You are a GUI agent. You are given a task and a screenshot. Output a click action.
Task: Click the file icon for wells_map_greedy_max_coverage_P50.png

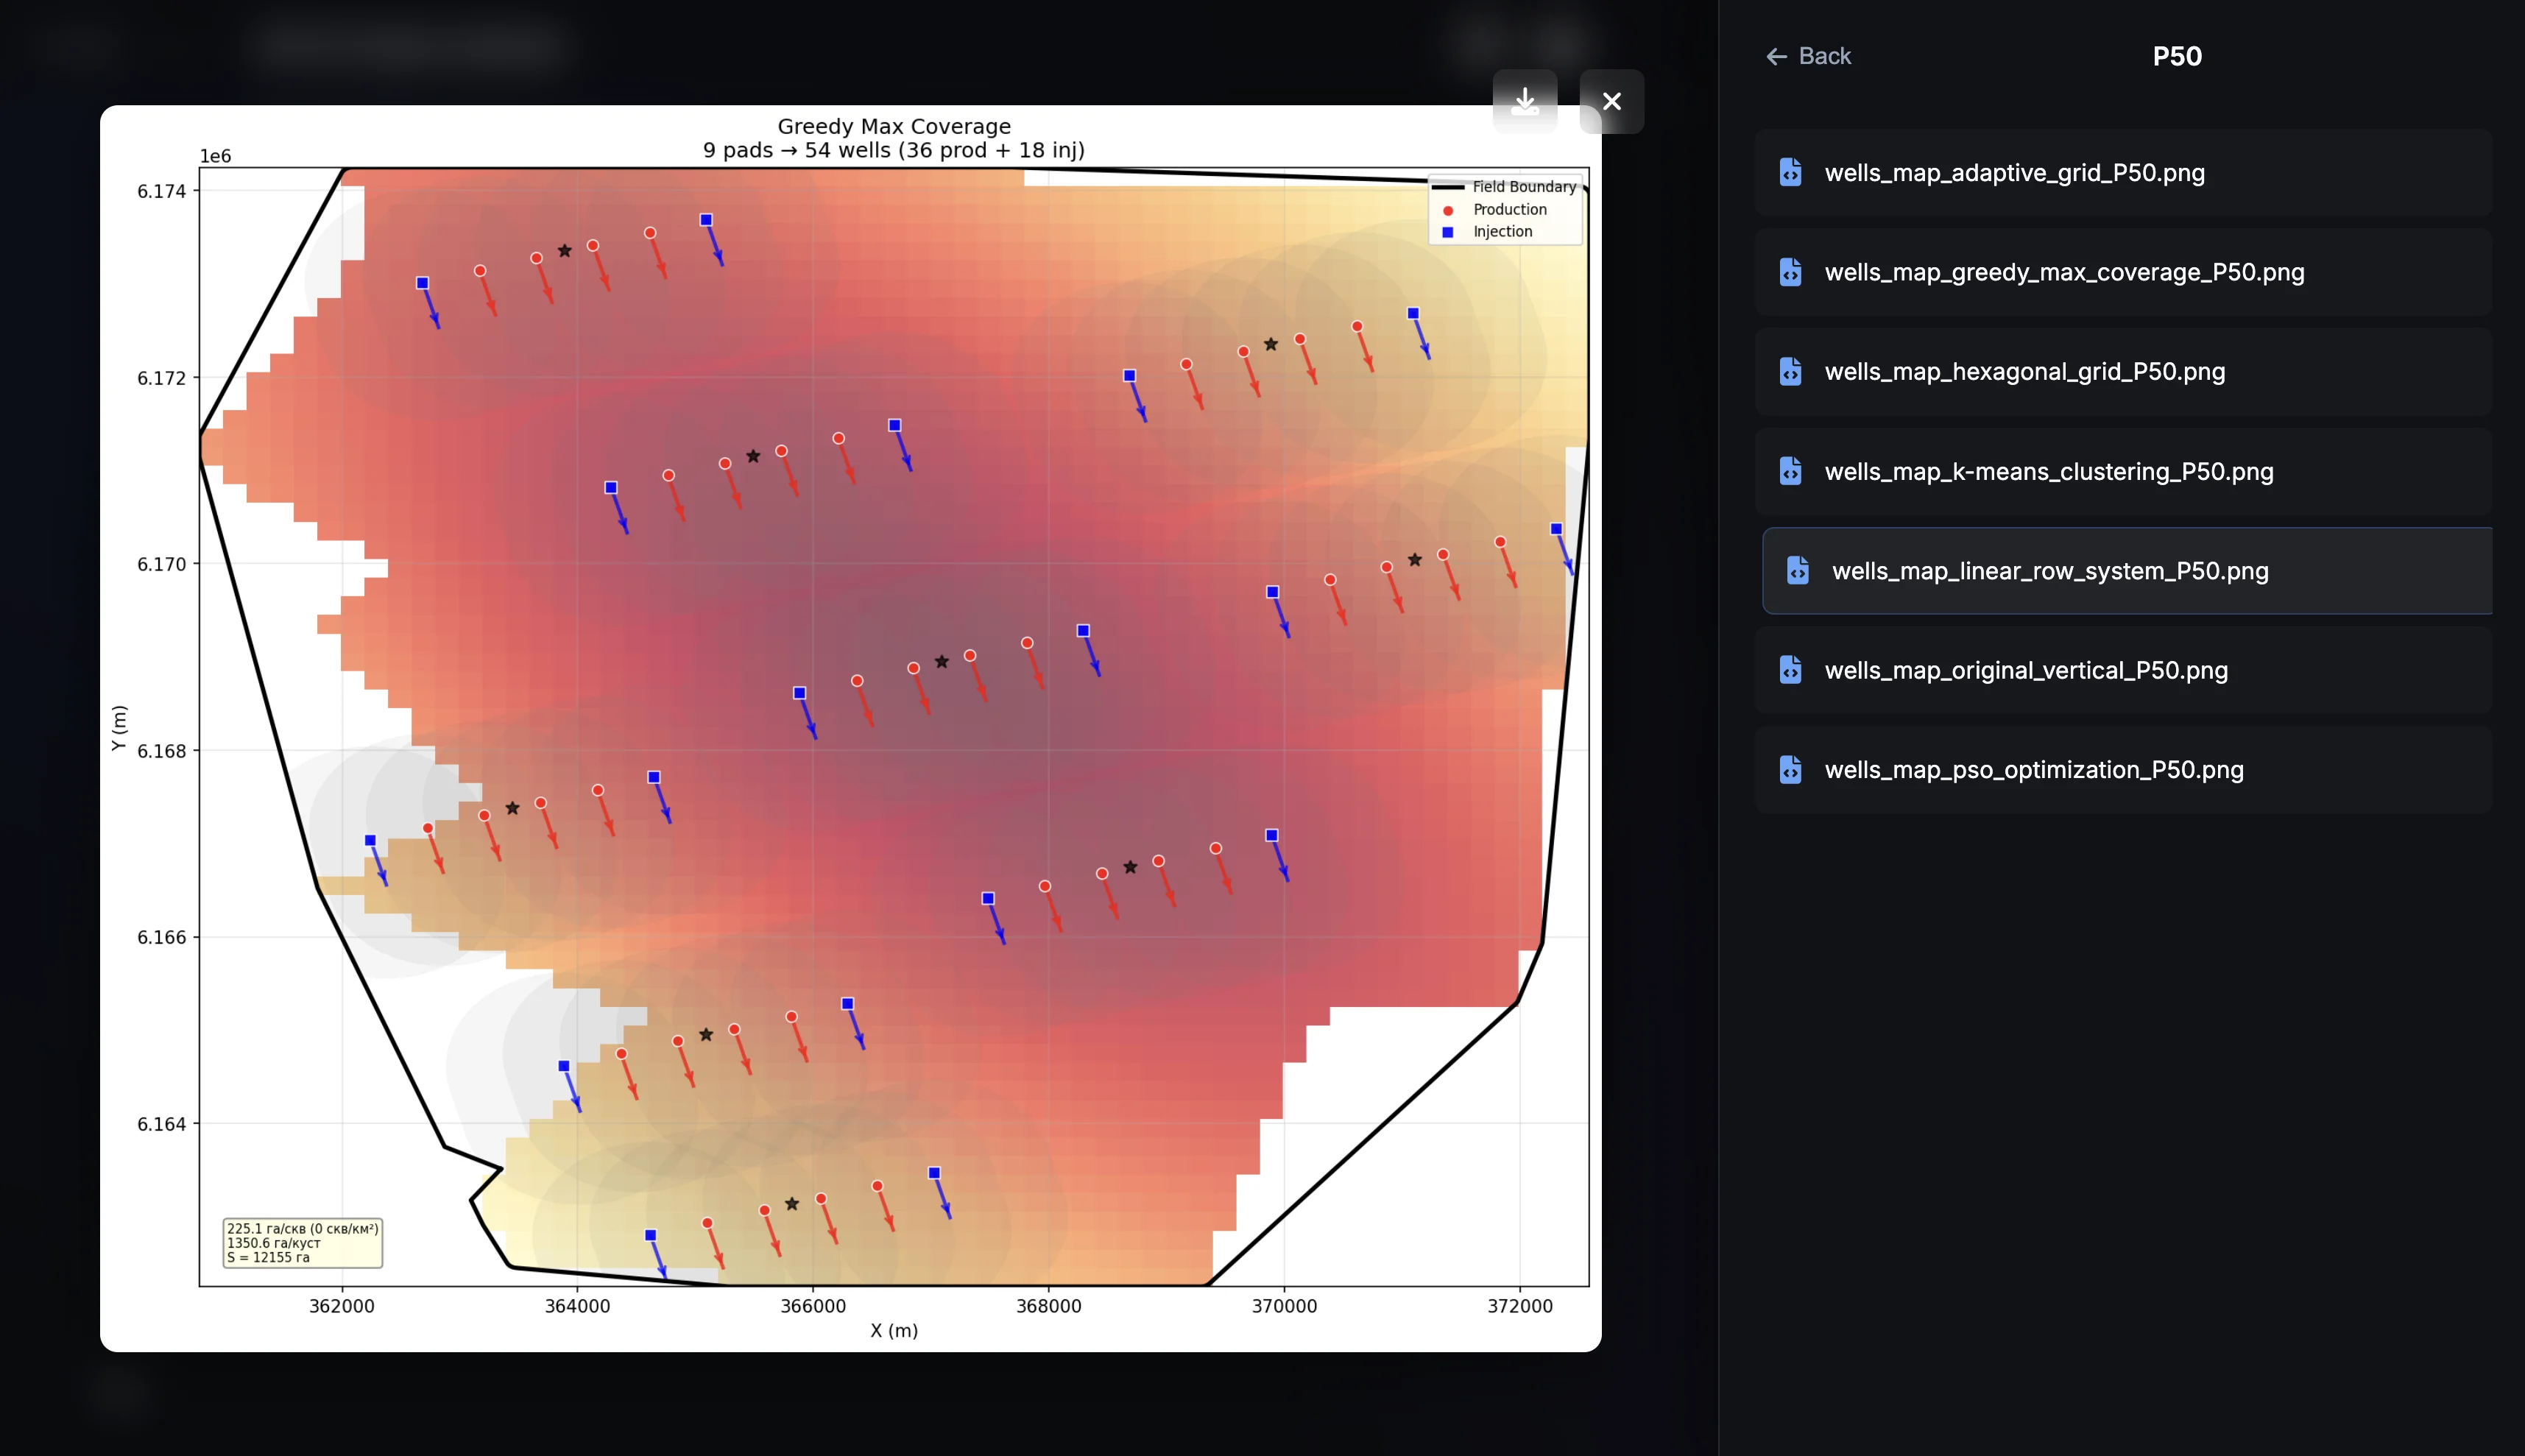(x=1790, y=272)
